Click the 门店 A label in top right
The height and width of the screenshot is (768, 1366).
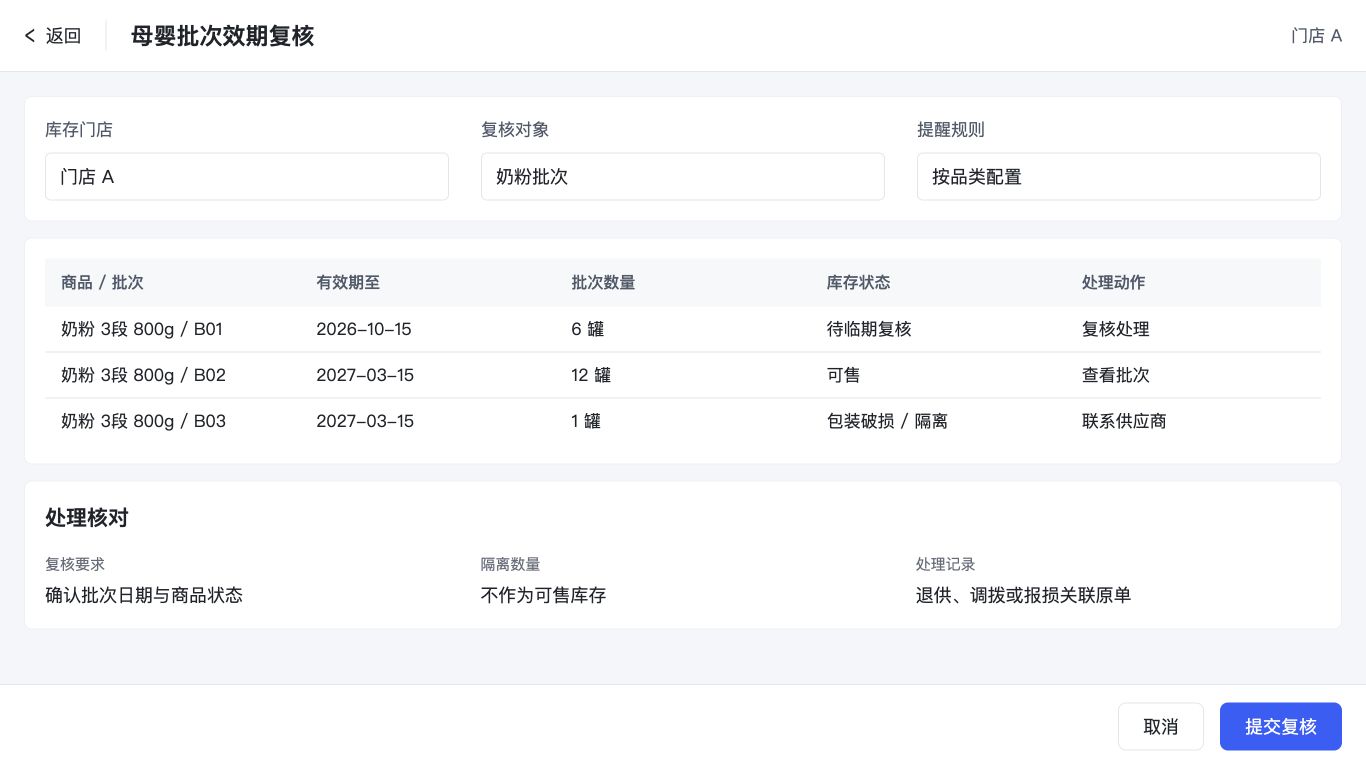tap(1316, 36)
